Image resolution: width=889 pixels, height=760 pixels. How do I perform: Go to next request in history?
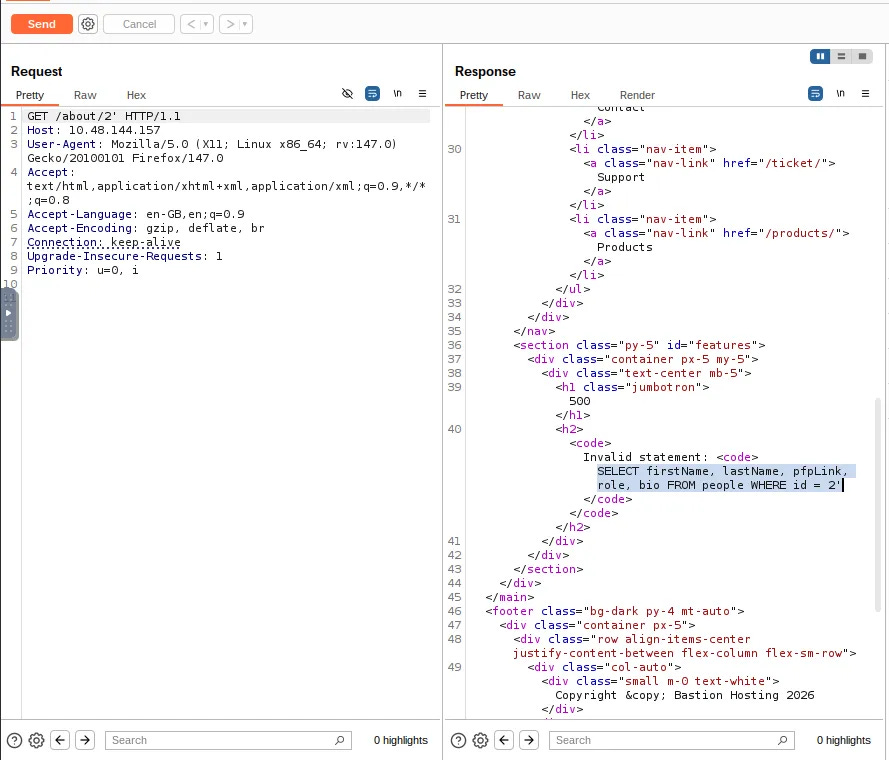coord(230,24)
